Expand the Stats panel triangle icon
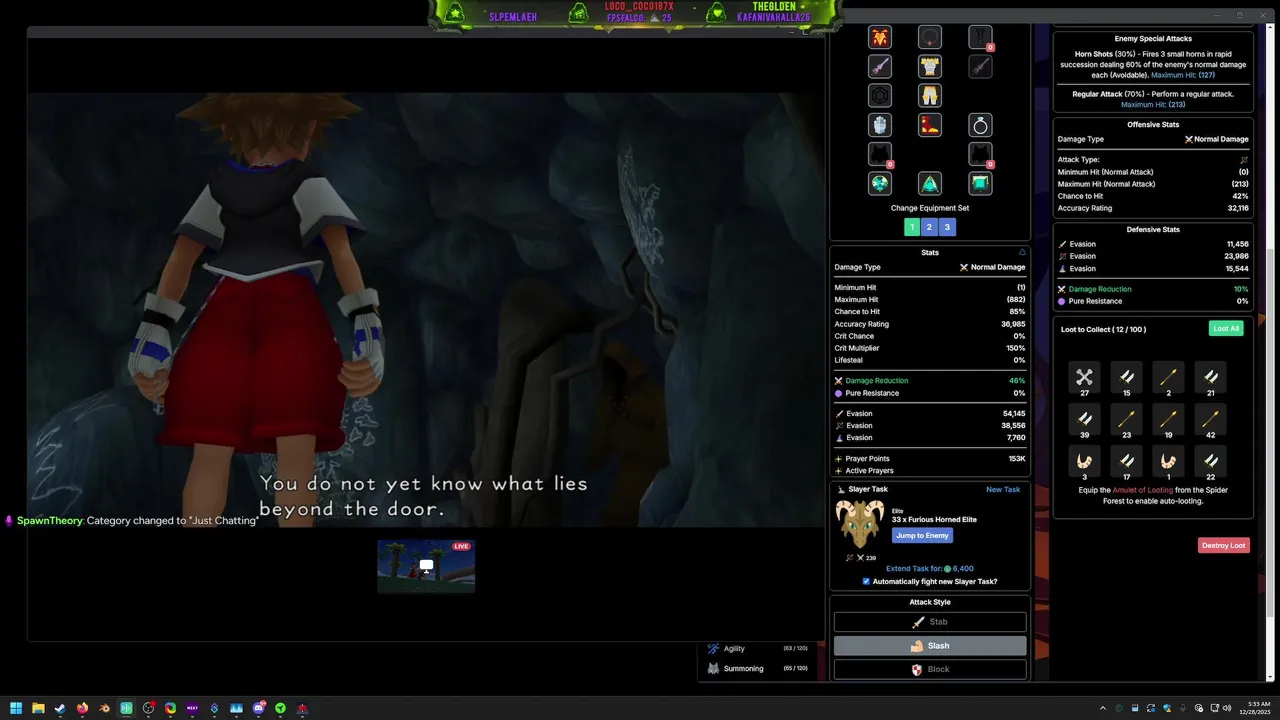 click(1022, 252)
